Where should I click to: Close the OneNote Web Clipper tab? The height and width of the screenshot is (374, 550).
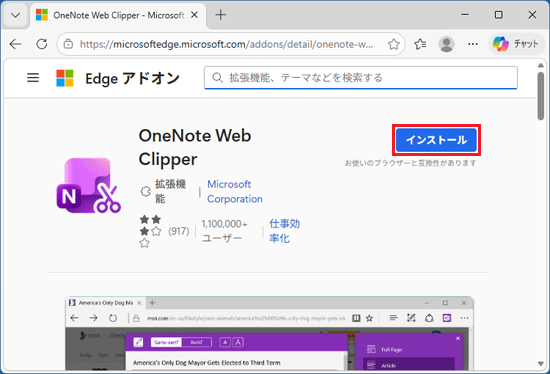click(194, 15)
